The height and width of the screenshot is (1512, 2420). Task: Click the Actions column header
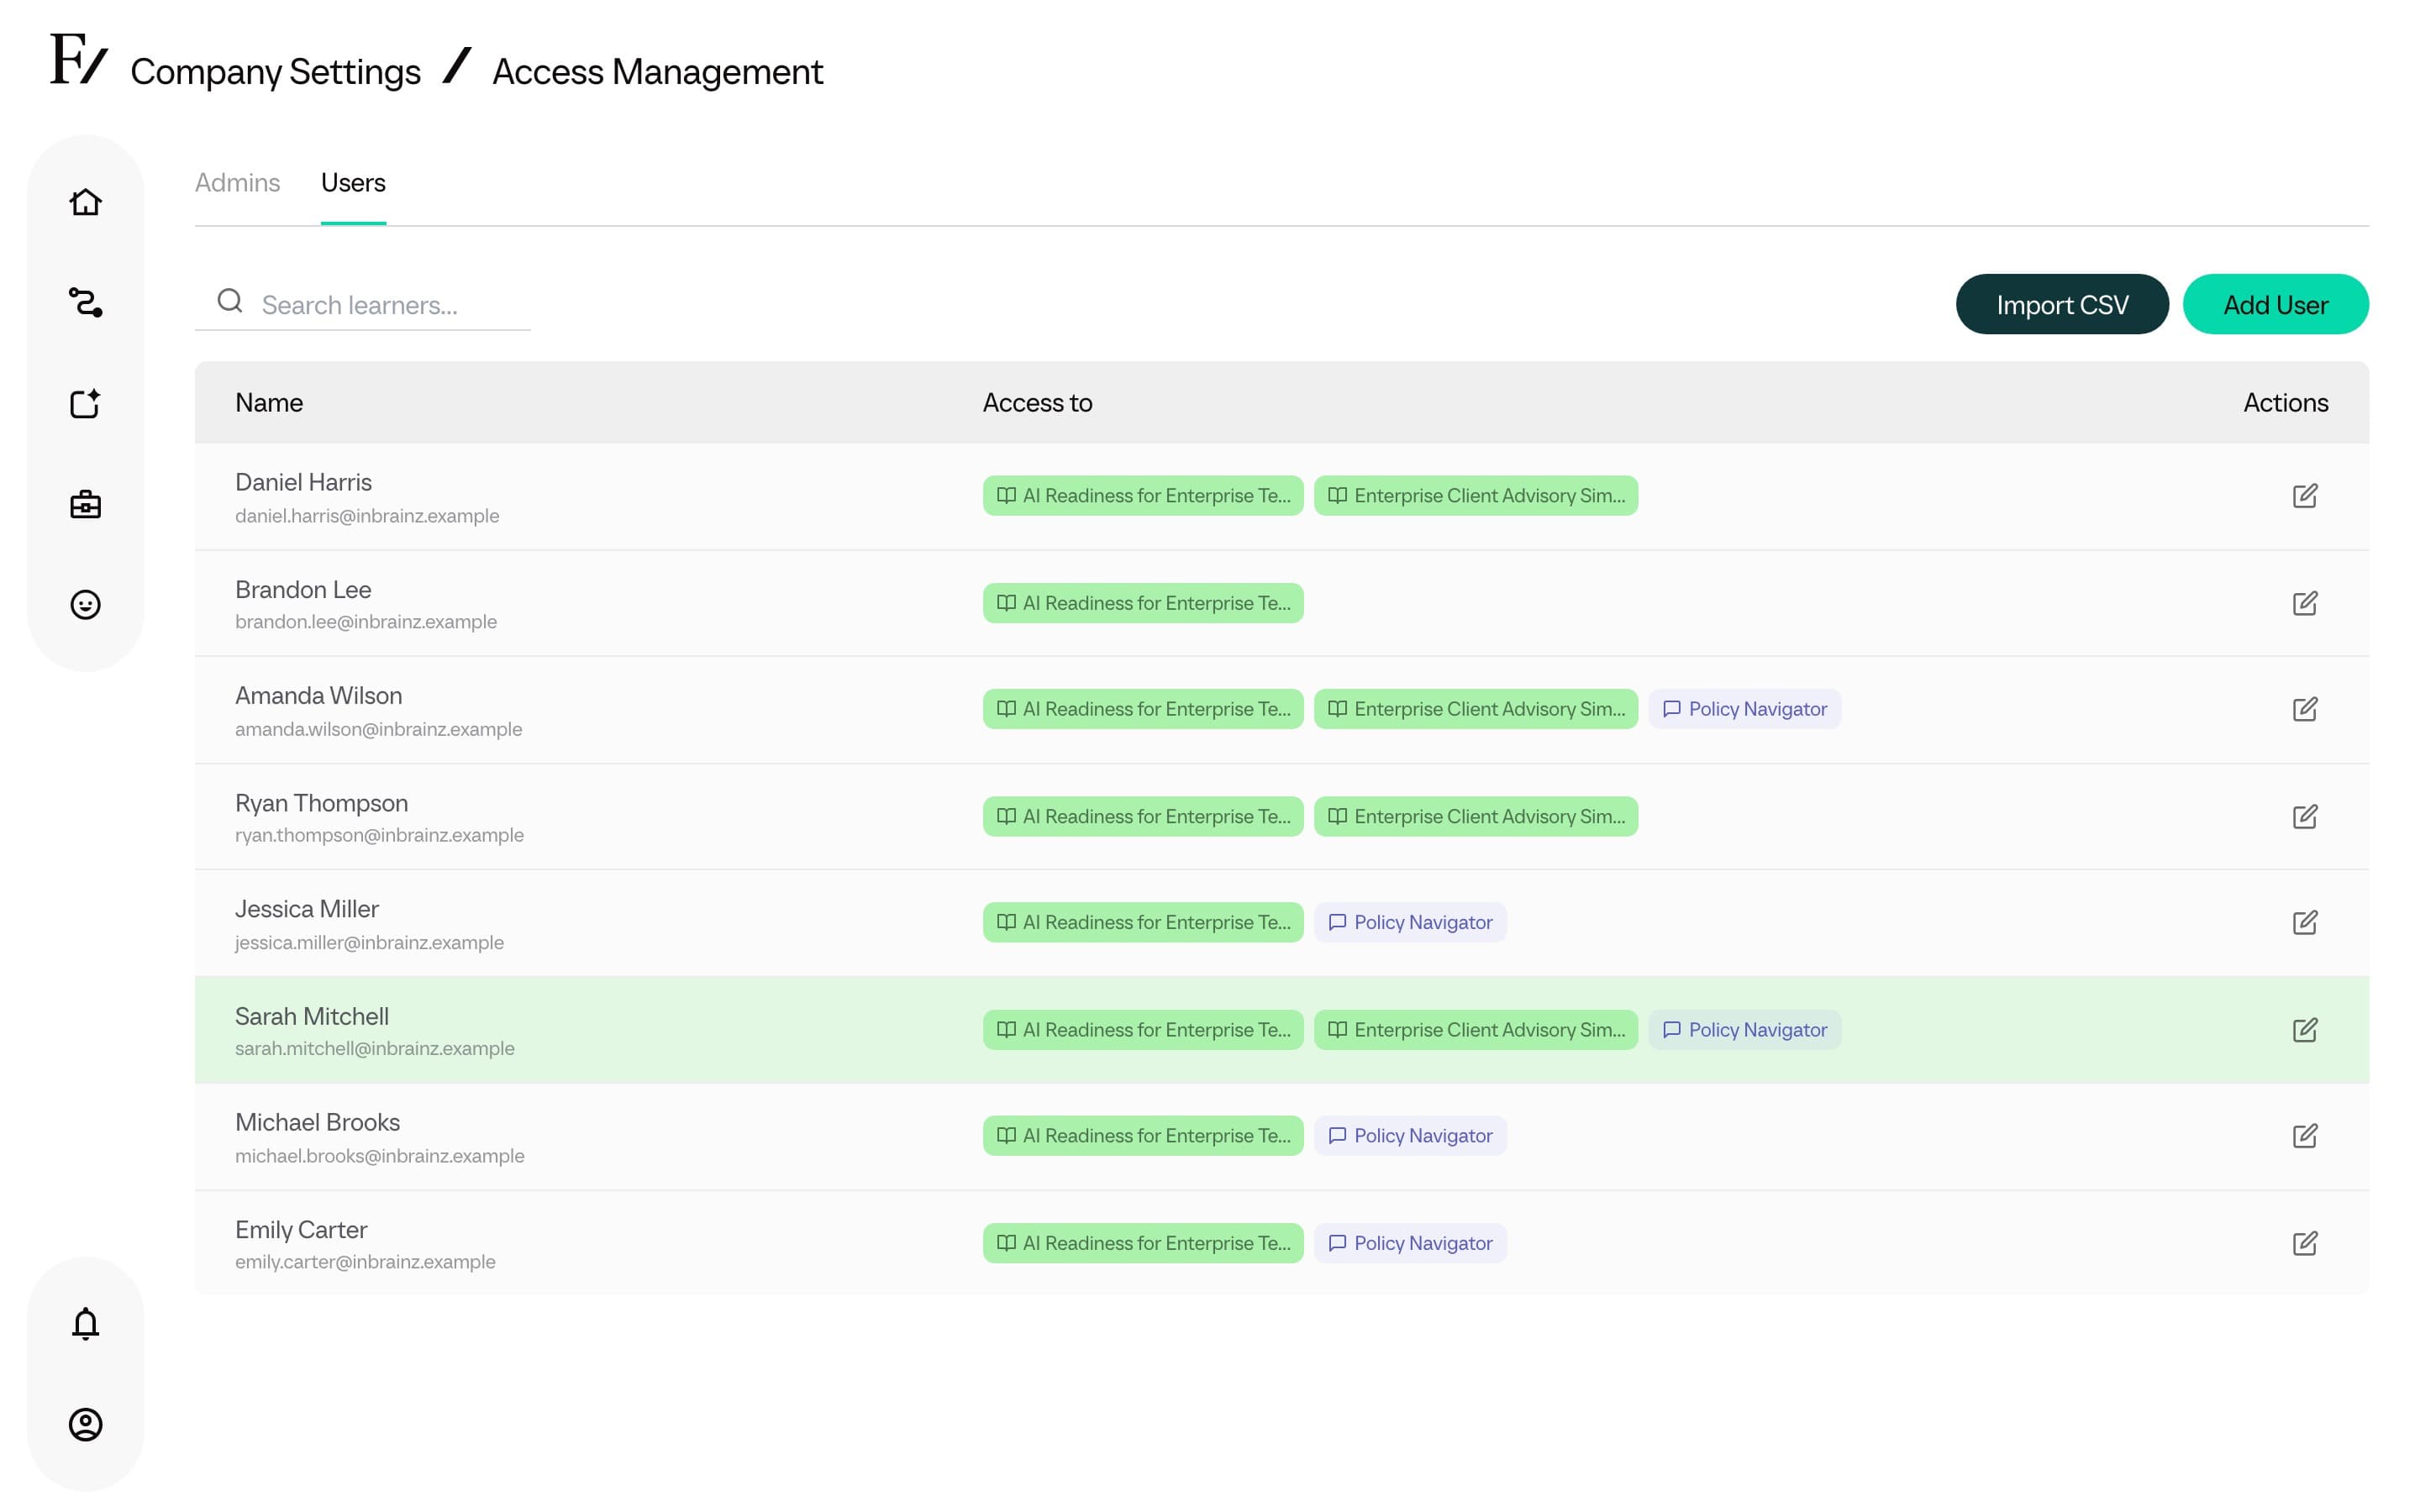coord(2285,403)
